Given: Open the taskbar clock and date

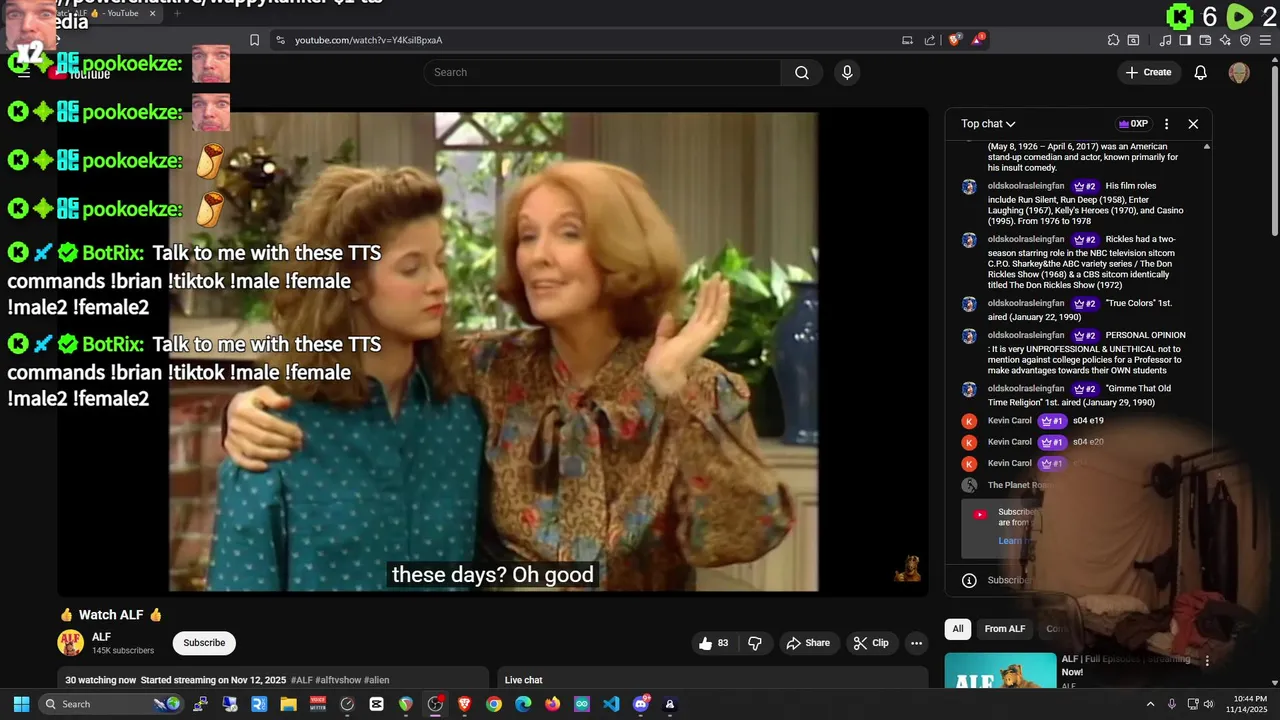Looking at the screenshot, I should coord(1246,704).
